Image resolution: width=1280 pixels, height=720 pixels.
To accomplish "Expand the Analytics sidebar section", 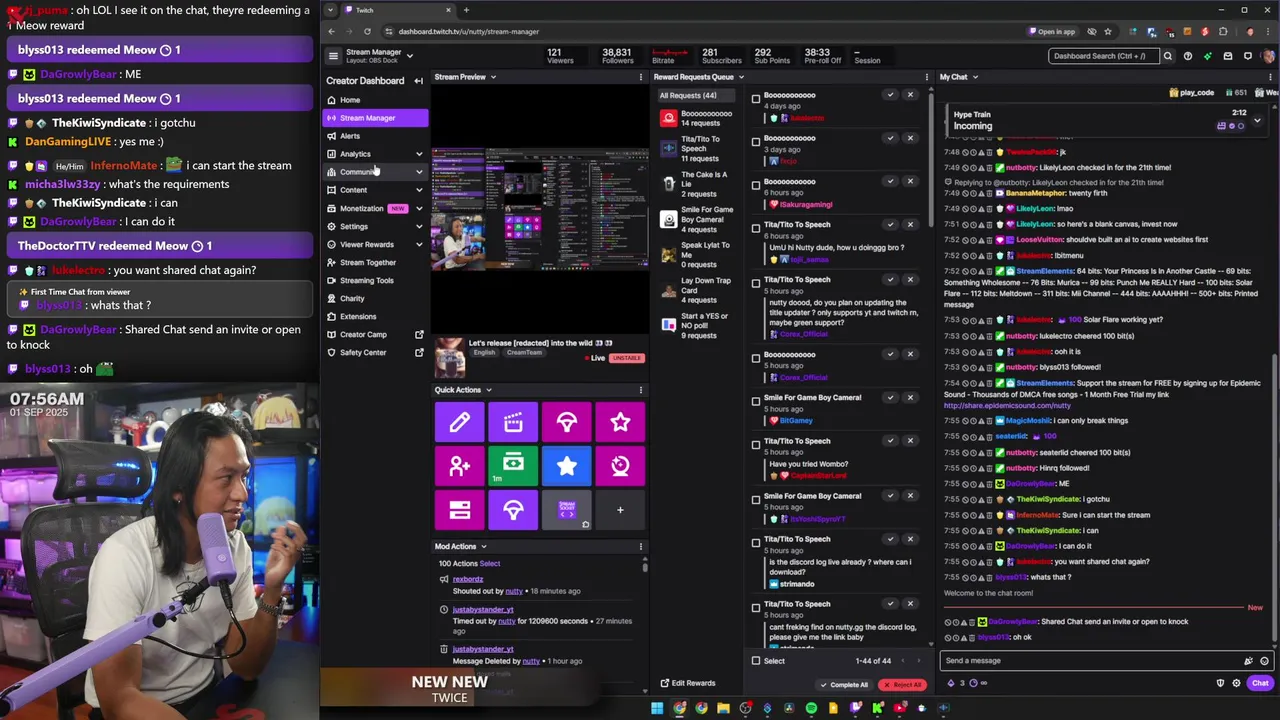I will click(419, 154).
